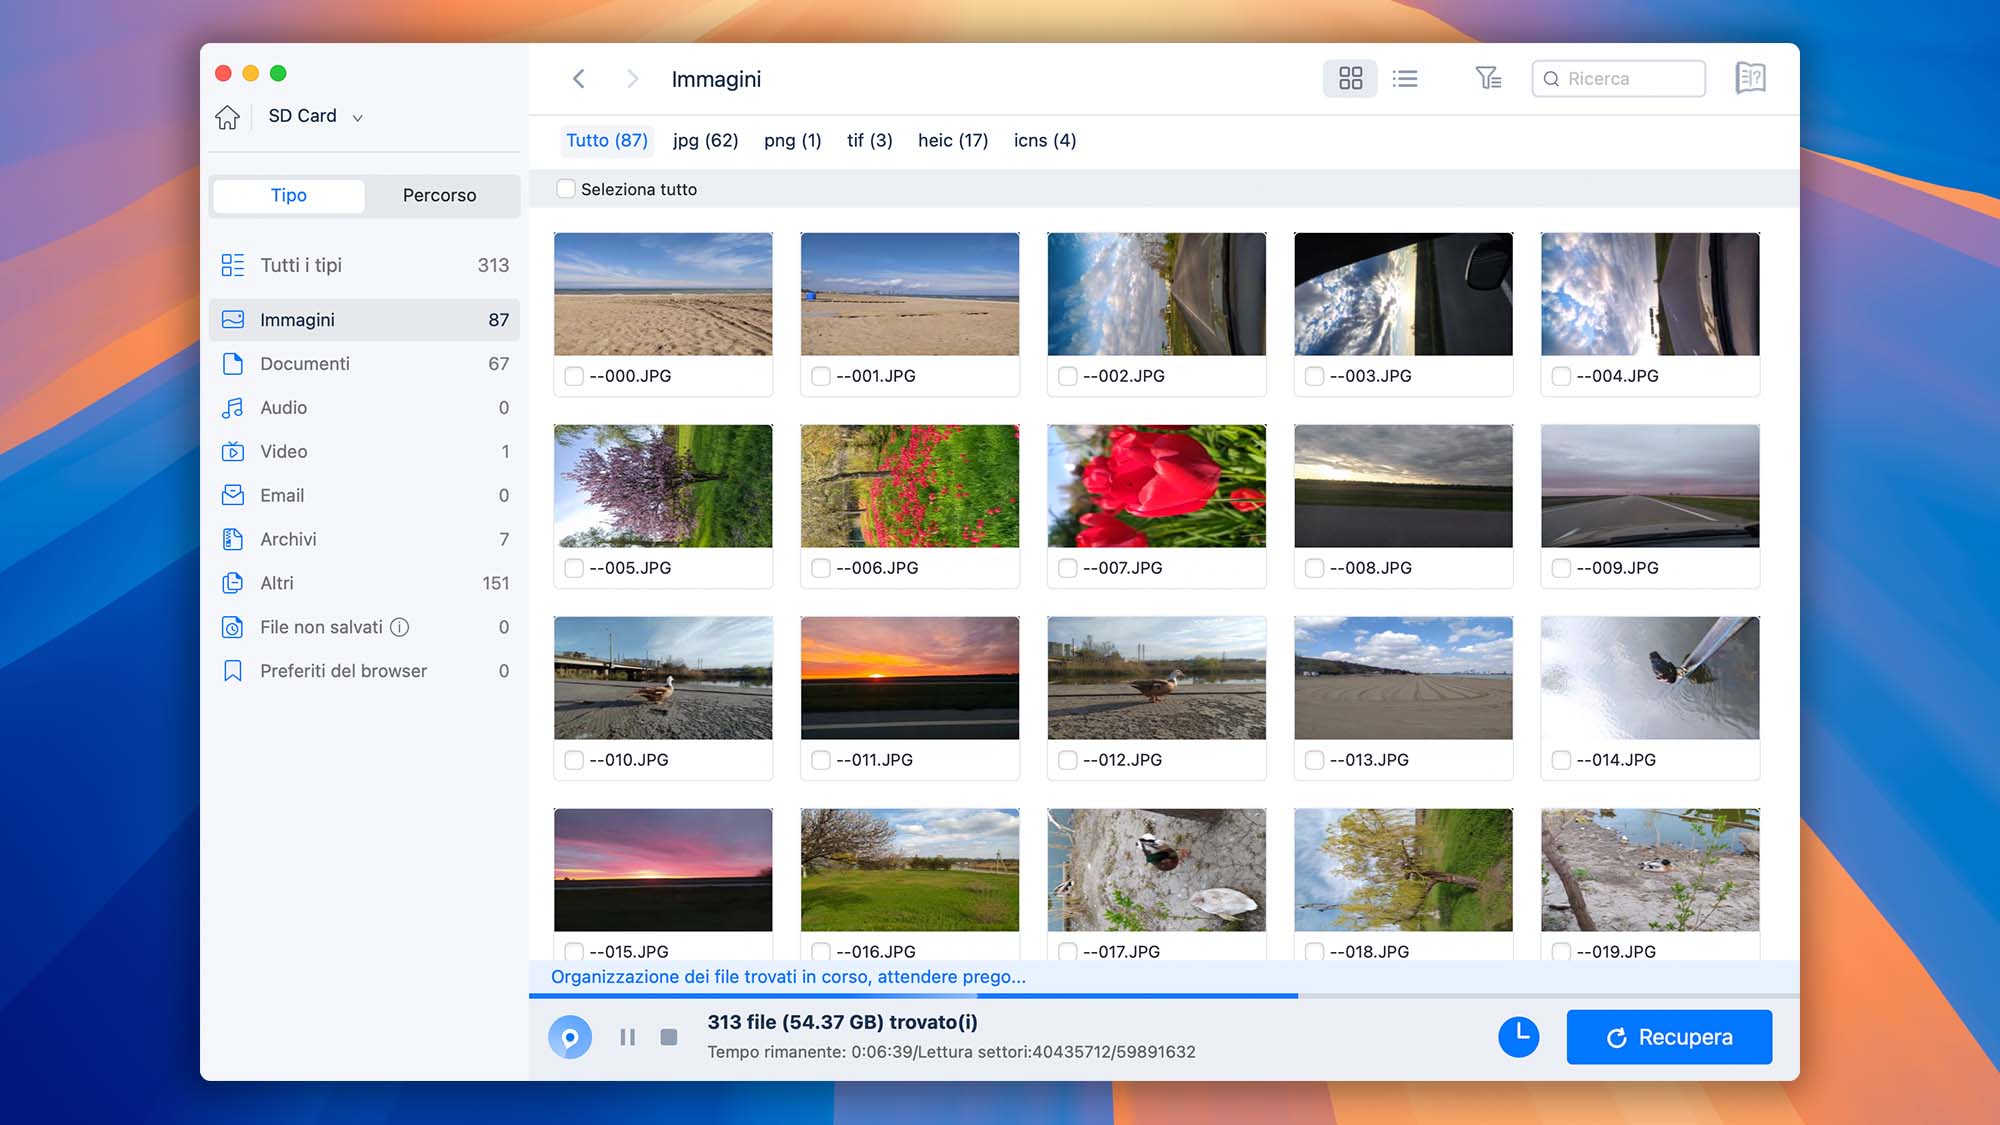This screenshot has height=1125, width=2000.
Task: Filter by Tutto (87)
Action: tap(607, 141)
